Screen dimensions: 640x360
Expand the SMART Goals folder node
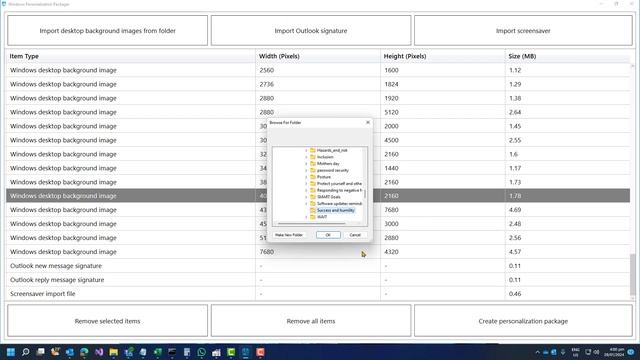coord(307,197)
